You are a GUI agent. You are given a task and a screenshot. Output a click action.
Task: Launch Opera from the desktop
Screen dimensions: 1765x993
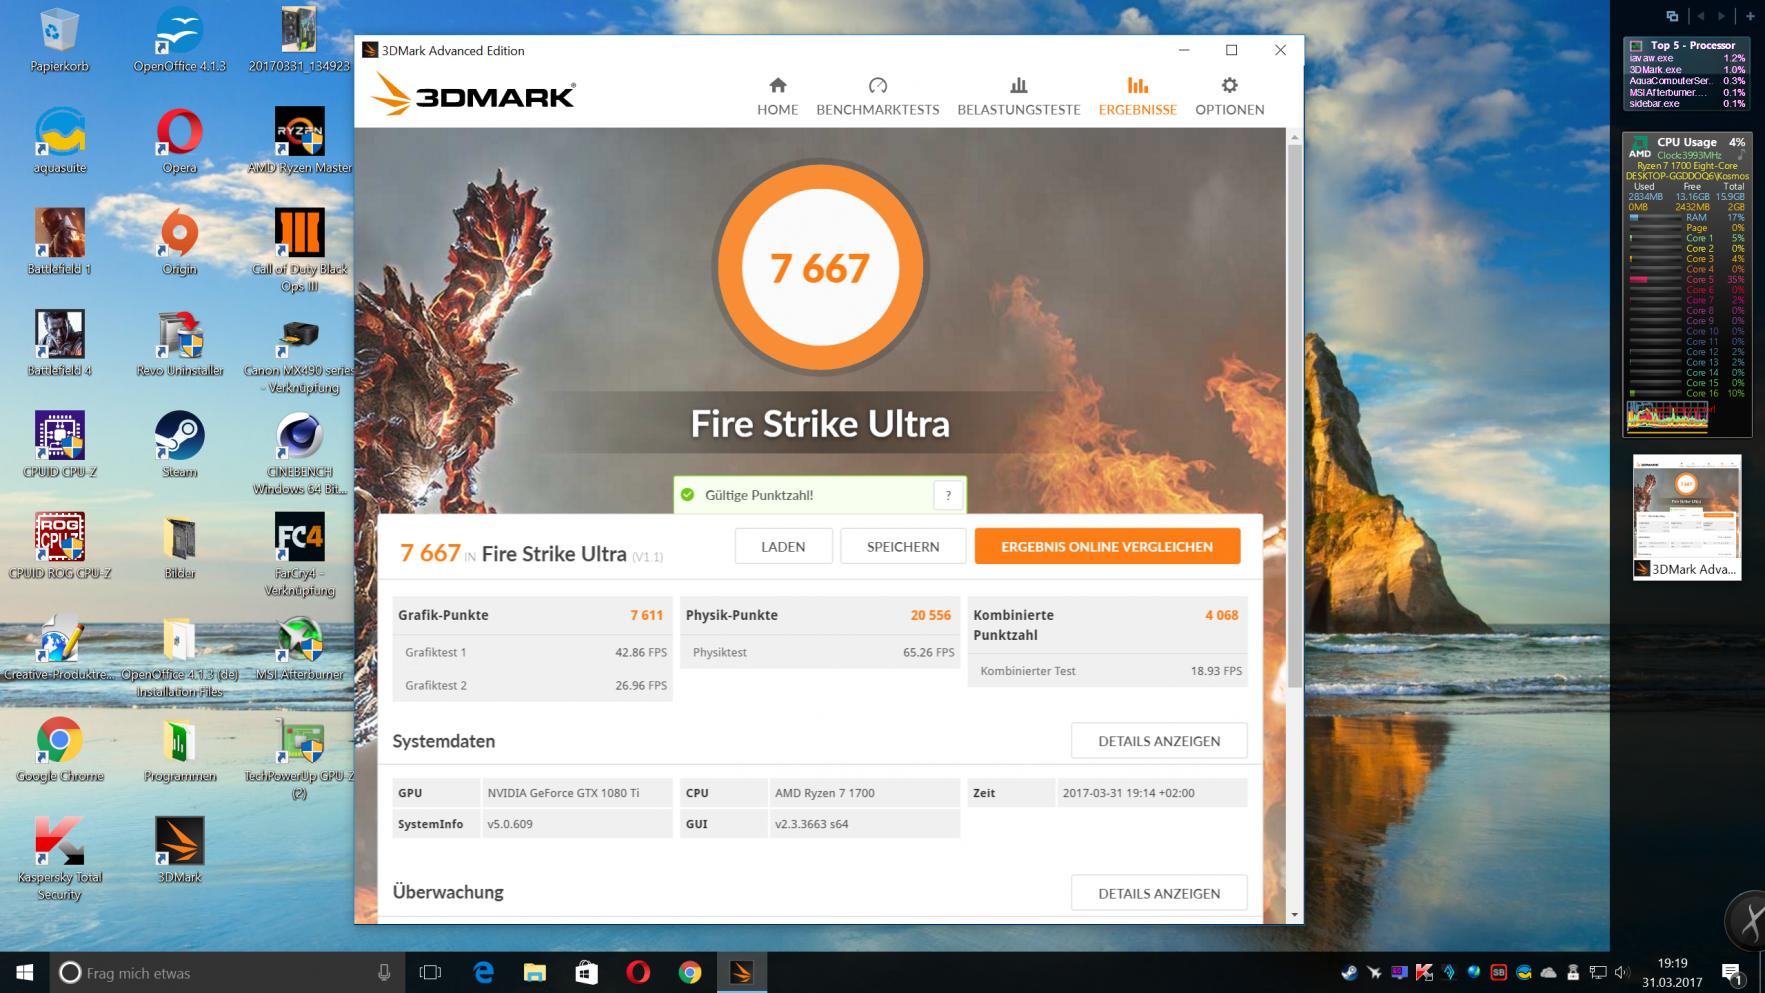(180, 141)
